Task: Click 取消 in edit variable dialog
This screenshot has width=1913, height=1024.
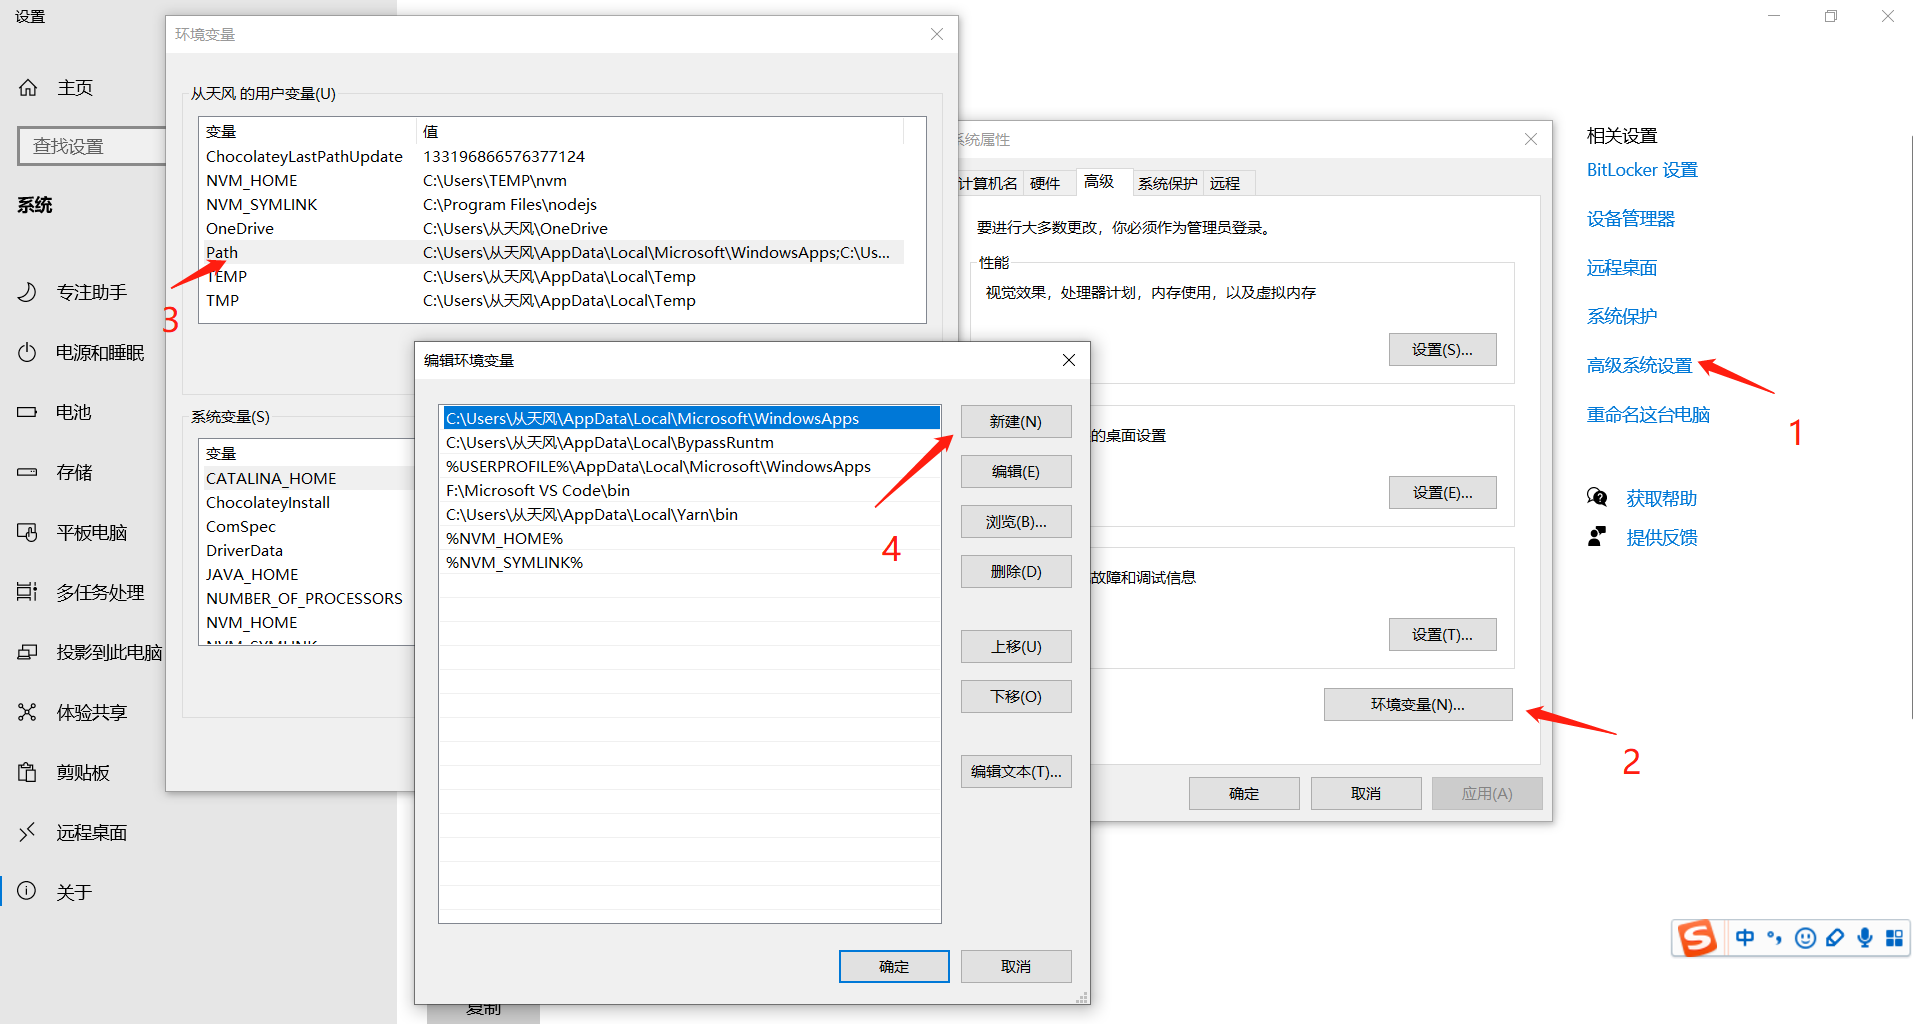Action: (1016, 967)
